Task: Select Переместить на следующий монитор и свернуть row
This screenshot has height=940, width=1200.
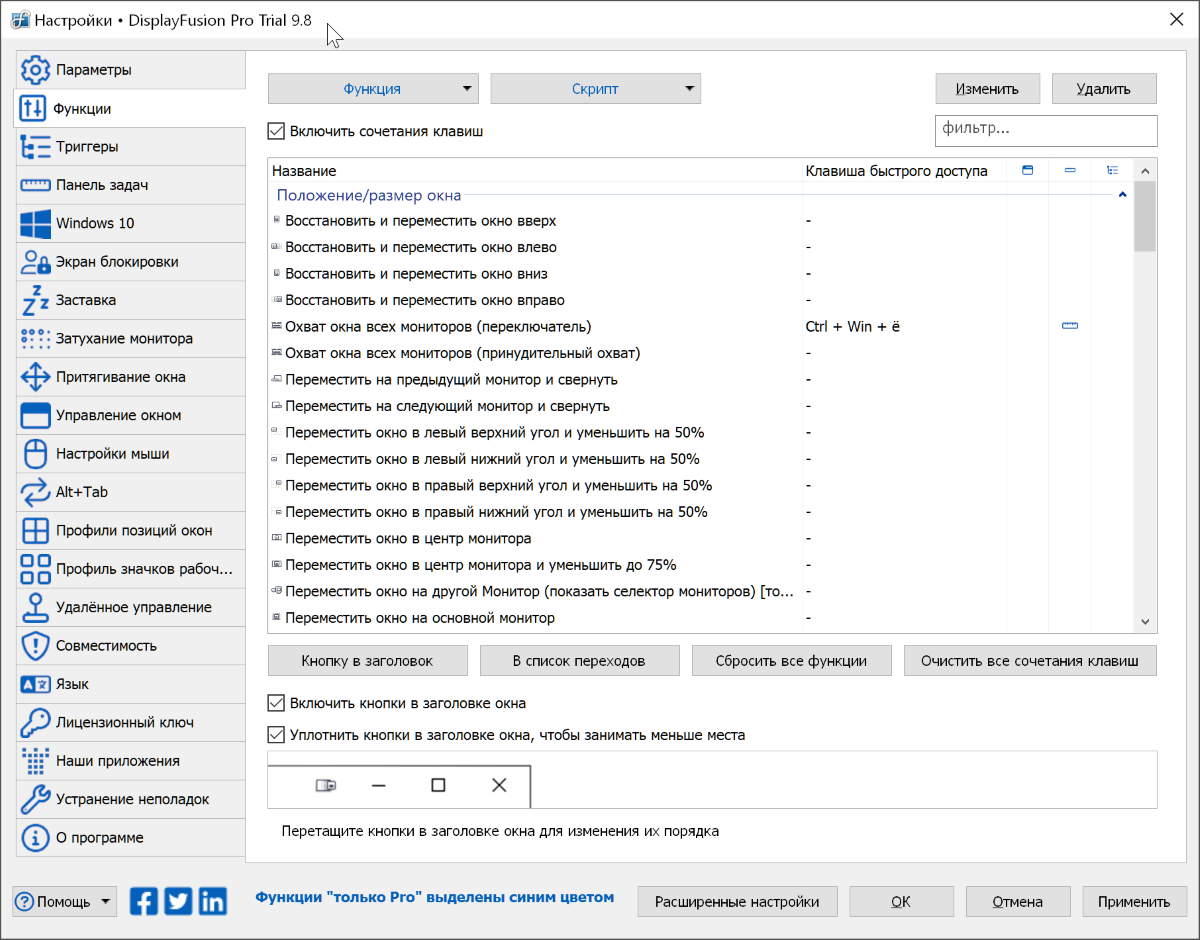Action: coord(700,406)
